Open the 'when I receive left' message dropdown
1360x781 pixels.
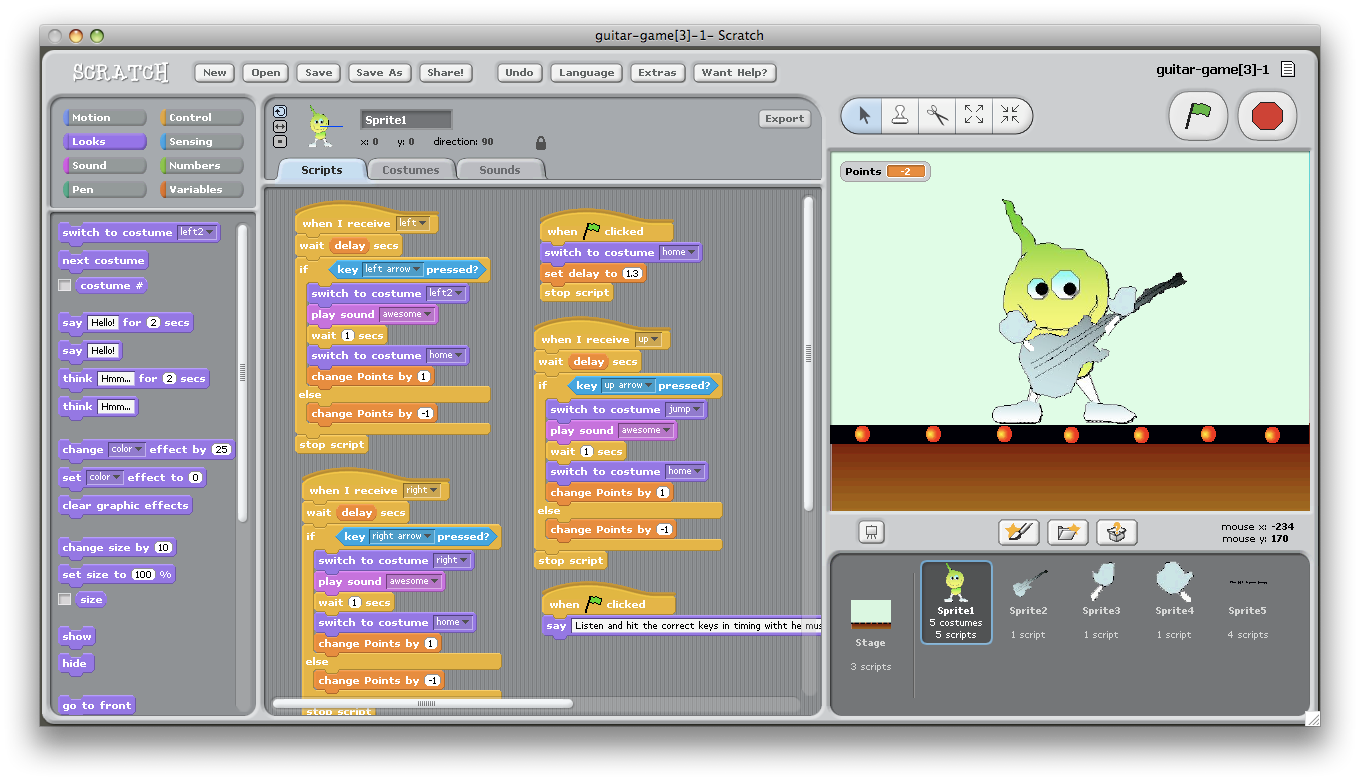[x=412, y=223]
